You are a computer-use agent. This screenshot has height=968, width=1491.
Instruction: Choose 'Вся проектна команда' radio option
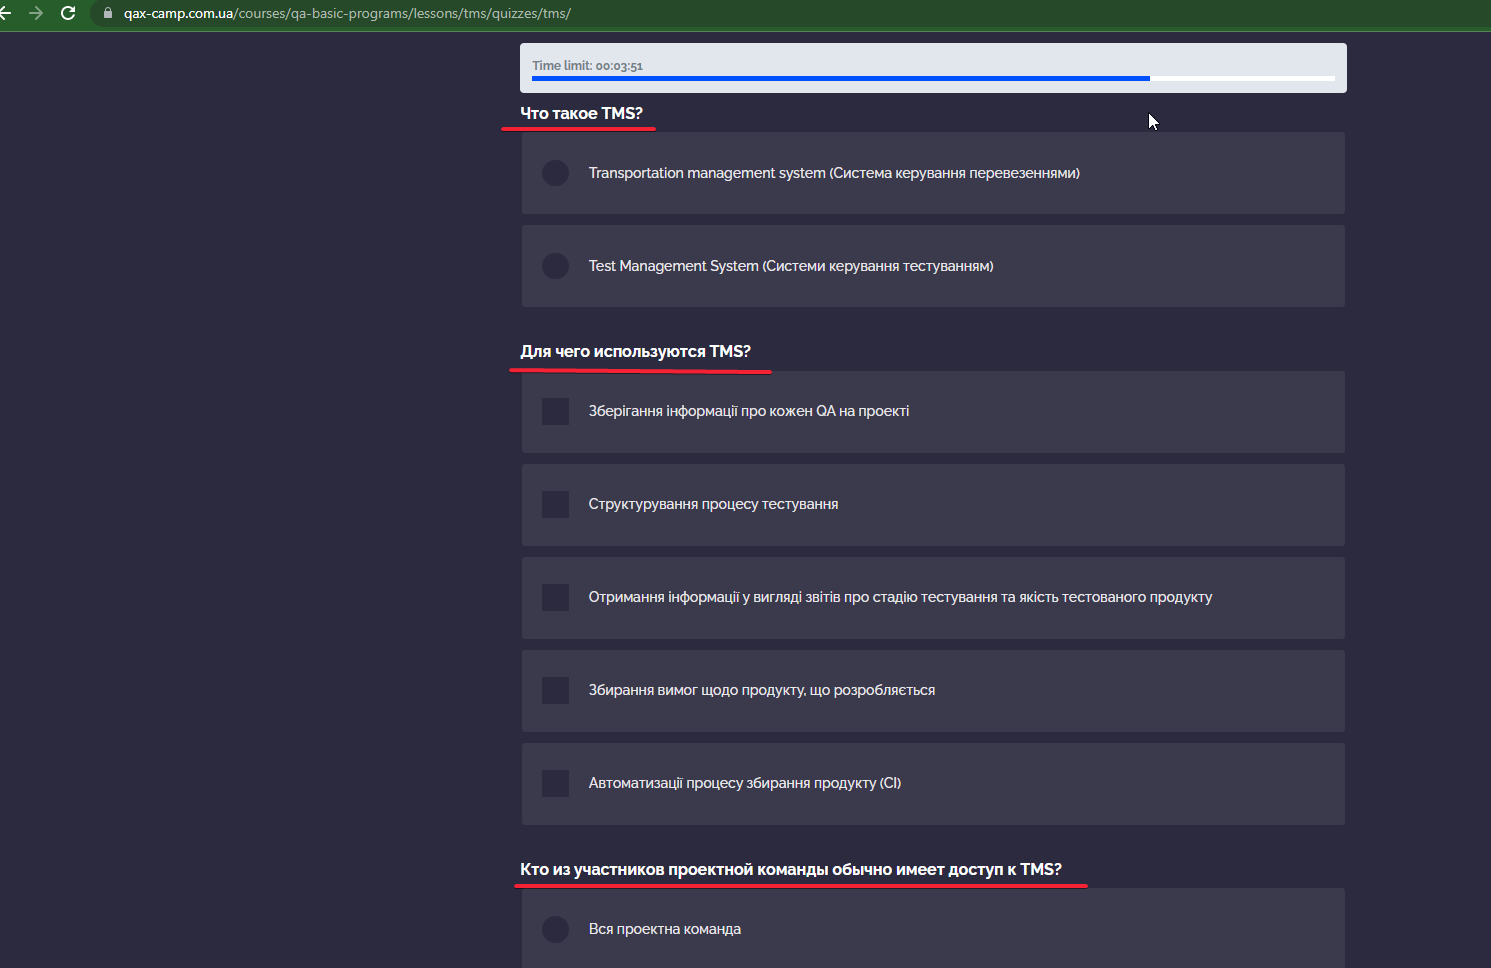(555, 929)
